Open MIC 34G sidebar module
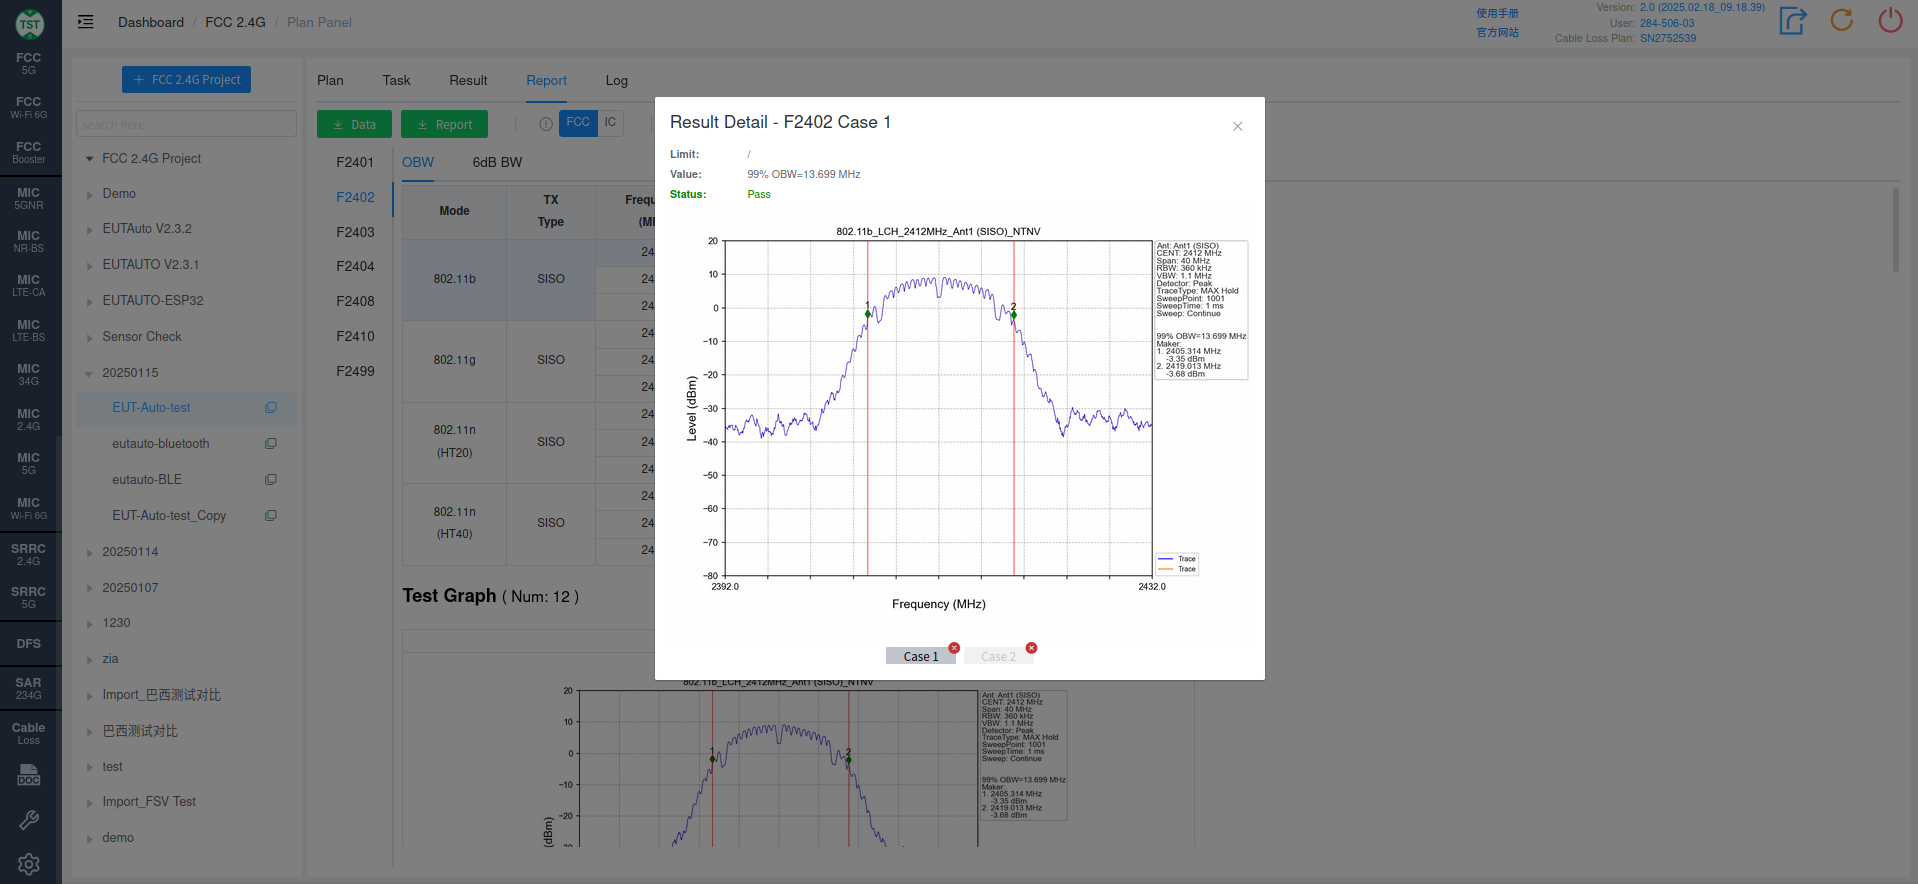The width and height of the screenshot is (1918, 884). click(29, 374)
